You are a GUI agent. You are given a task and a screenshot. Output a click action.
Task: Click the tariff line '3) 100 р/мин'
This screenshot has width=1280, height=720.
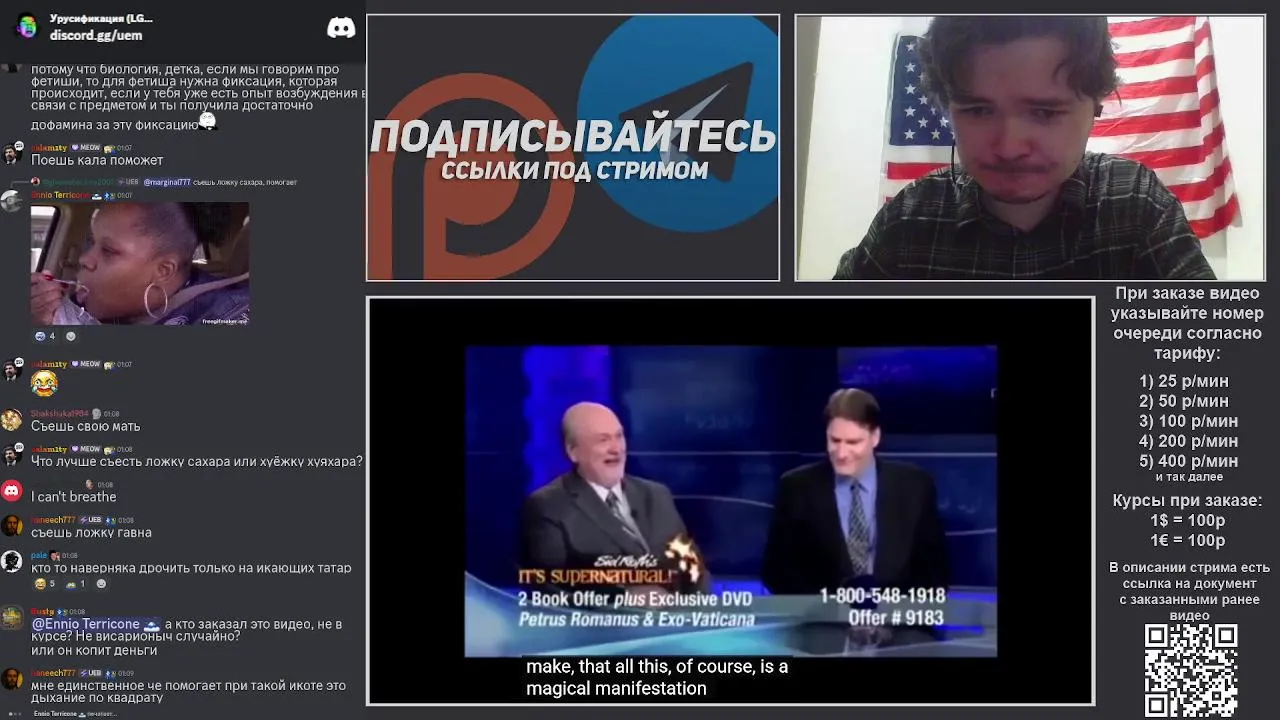[1188, 421]
